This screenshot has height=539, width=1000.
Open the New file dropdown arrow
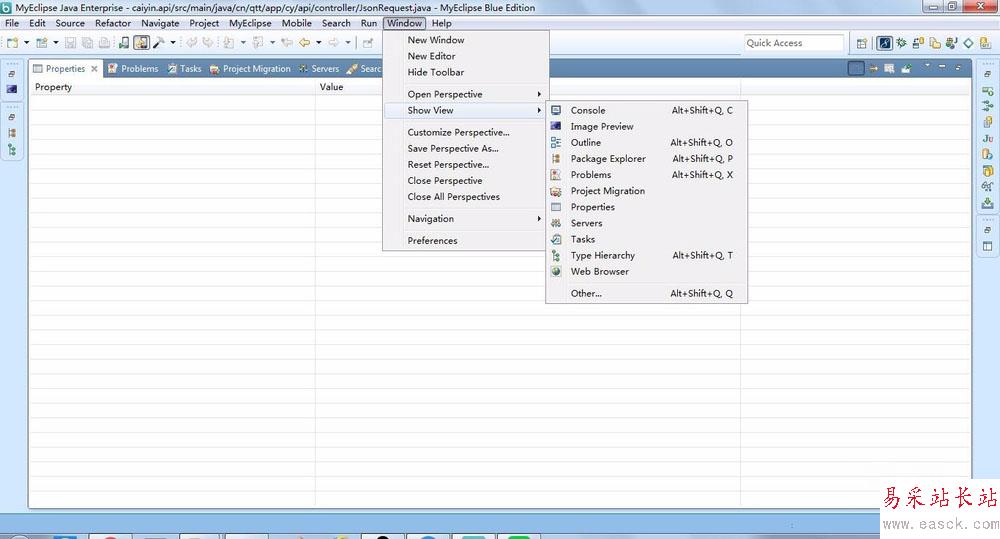pyautogui.click(x=26, y=43)
